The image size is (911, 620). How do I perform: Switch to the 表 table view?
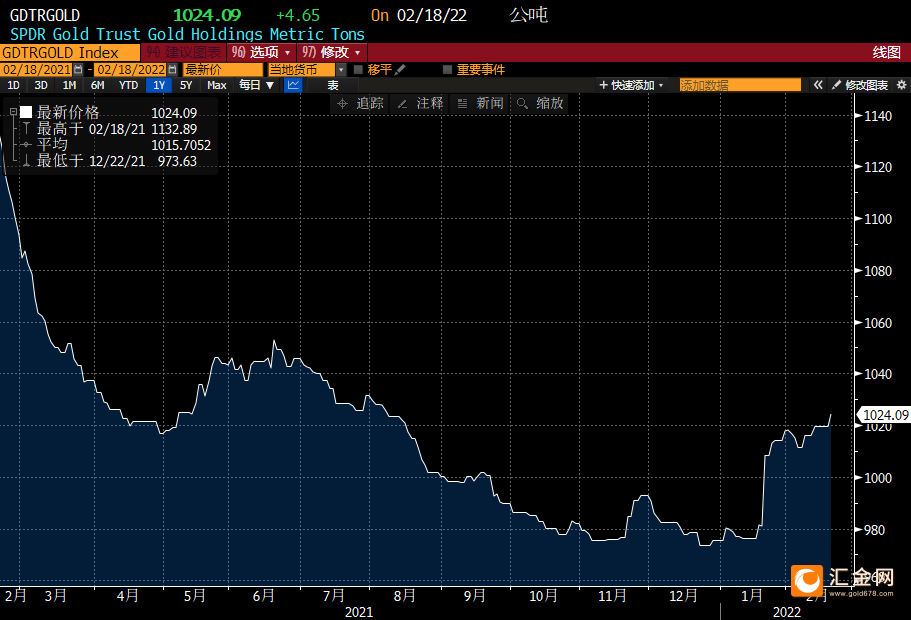332,85
